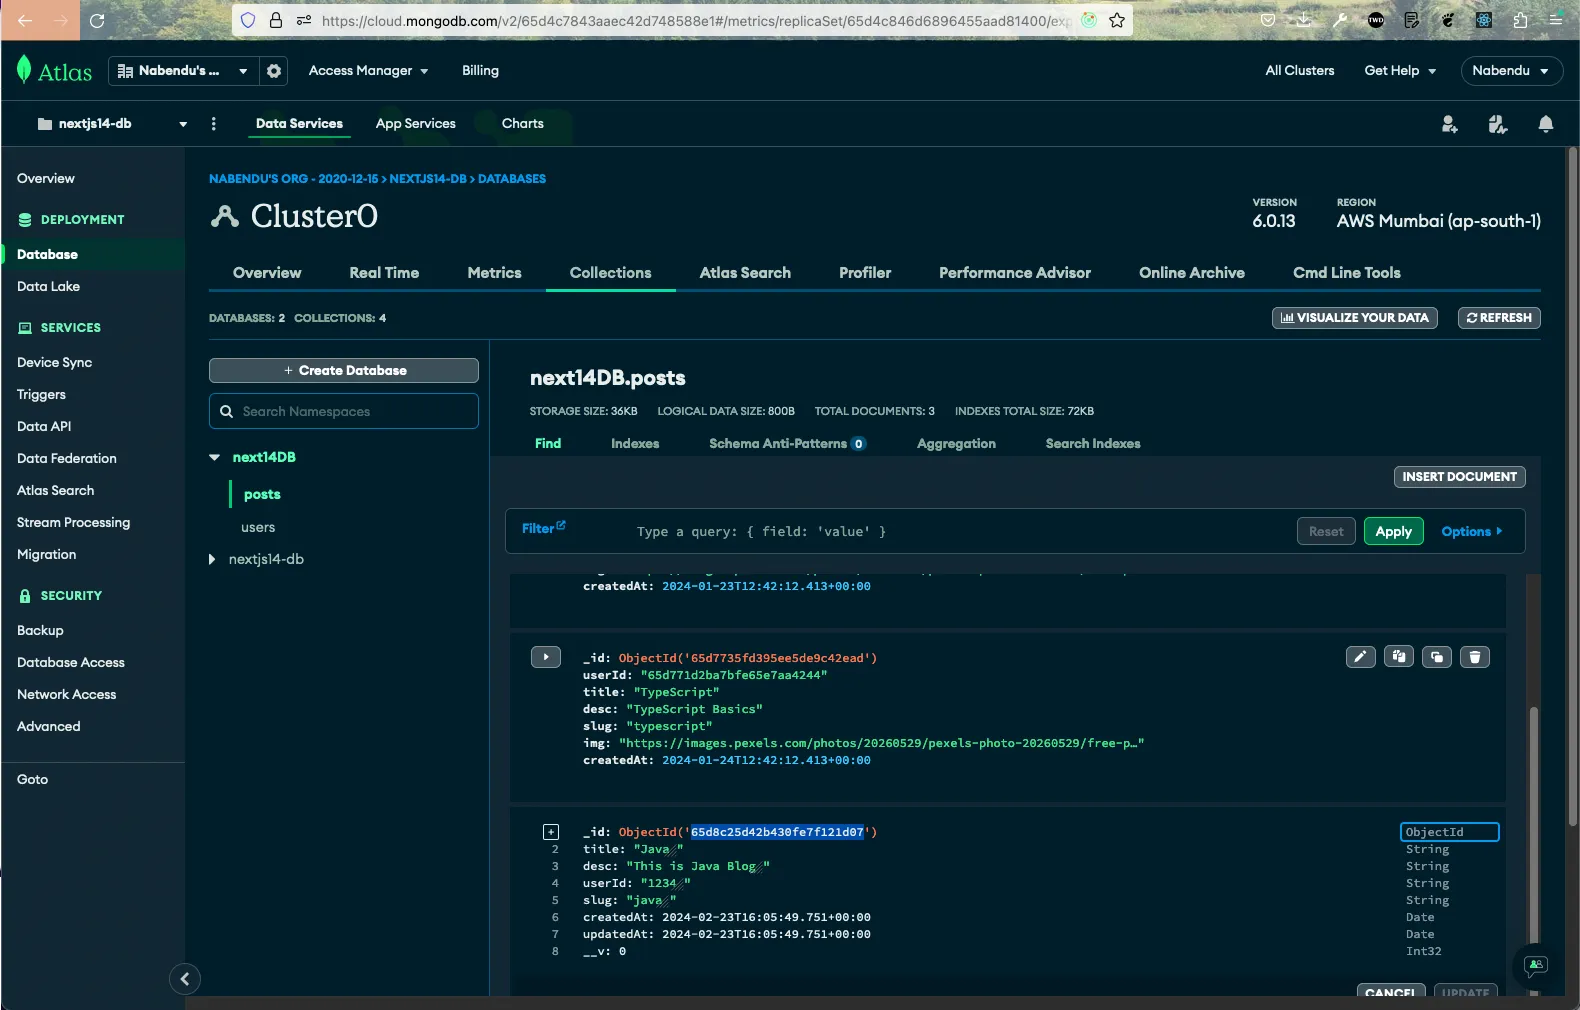Edit the TypeScript document with pencil icon
The height and width of the screenshot is (1010, 1580).
[x=1360, y=657]
